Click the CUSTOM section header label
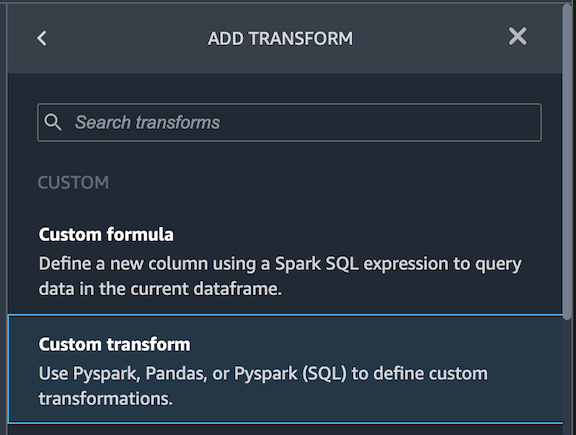This screenshot has width=576, height=435. pos(73,183)
